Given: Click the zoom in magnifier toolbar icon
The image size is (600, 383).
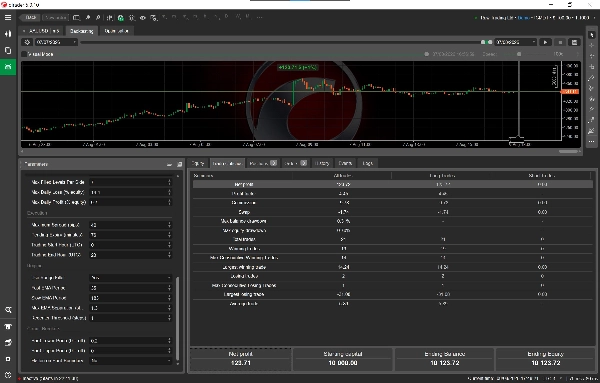Looking at the screenshot, I should point(88,18).
